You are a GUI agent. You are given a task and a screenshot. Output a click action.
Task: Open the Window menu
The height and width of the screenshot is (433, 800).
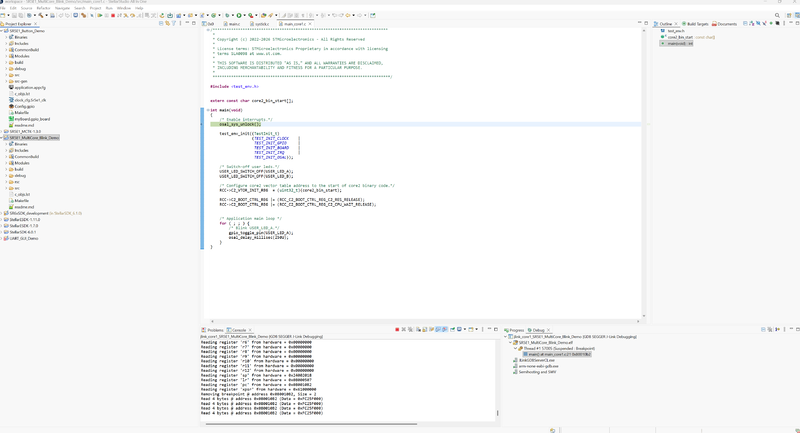point(123,8)
